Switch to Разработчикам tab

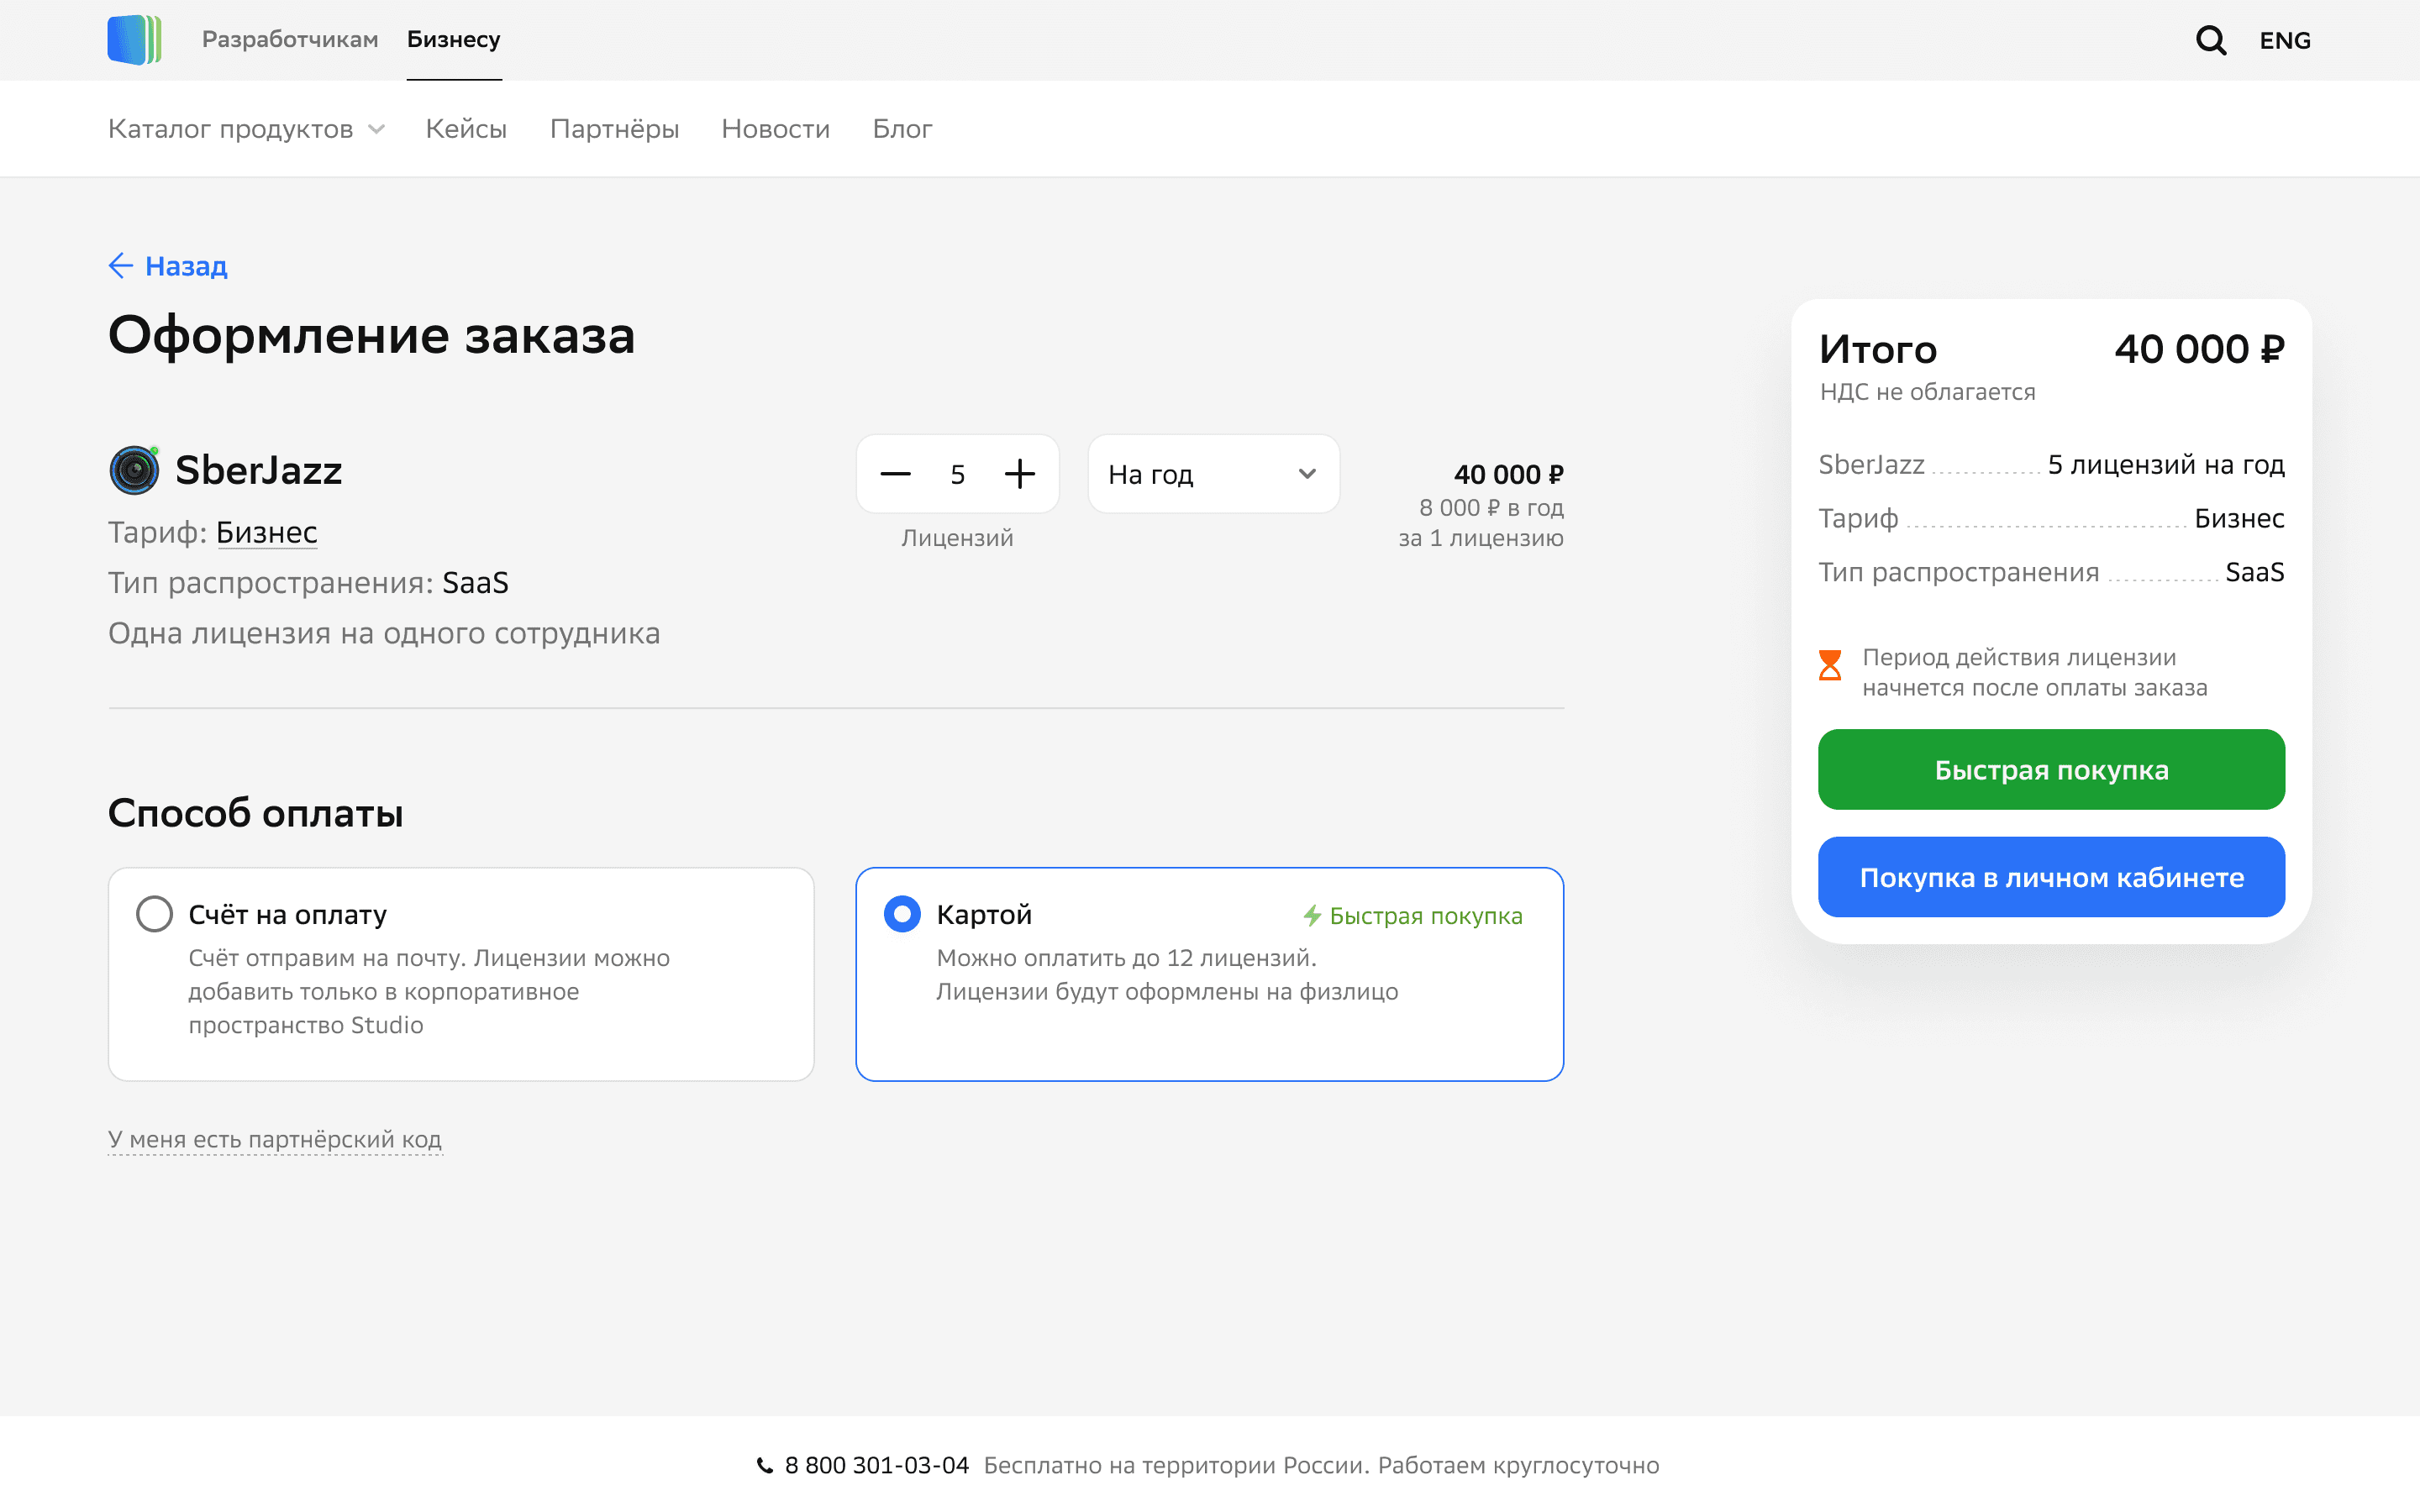click(x=290, y=40)
